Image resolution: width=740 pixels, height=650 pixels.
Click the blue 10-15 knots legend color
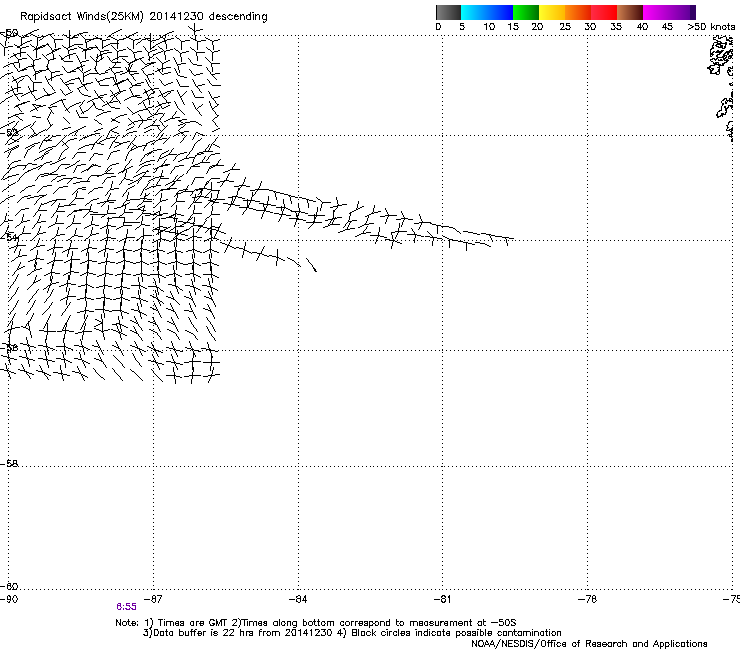coord(500,12)
